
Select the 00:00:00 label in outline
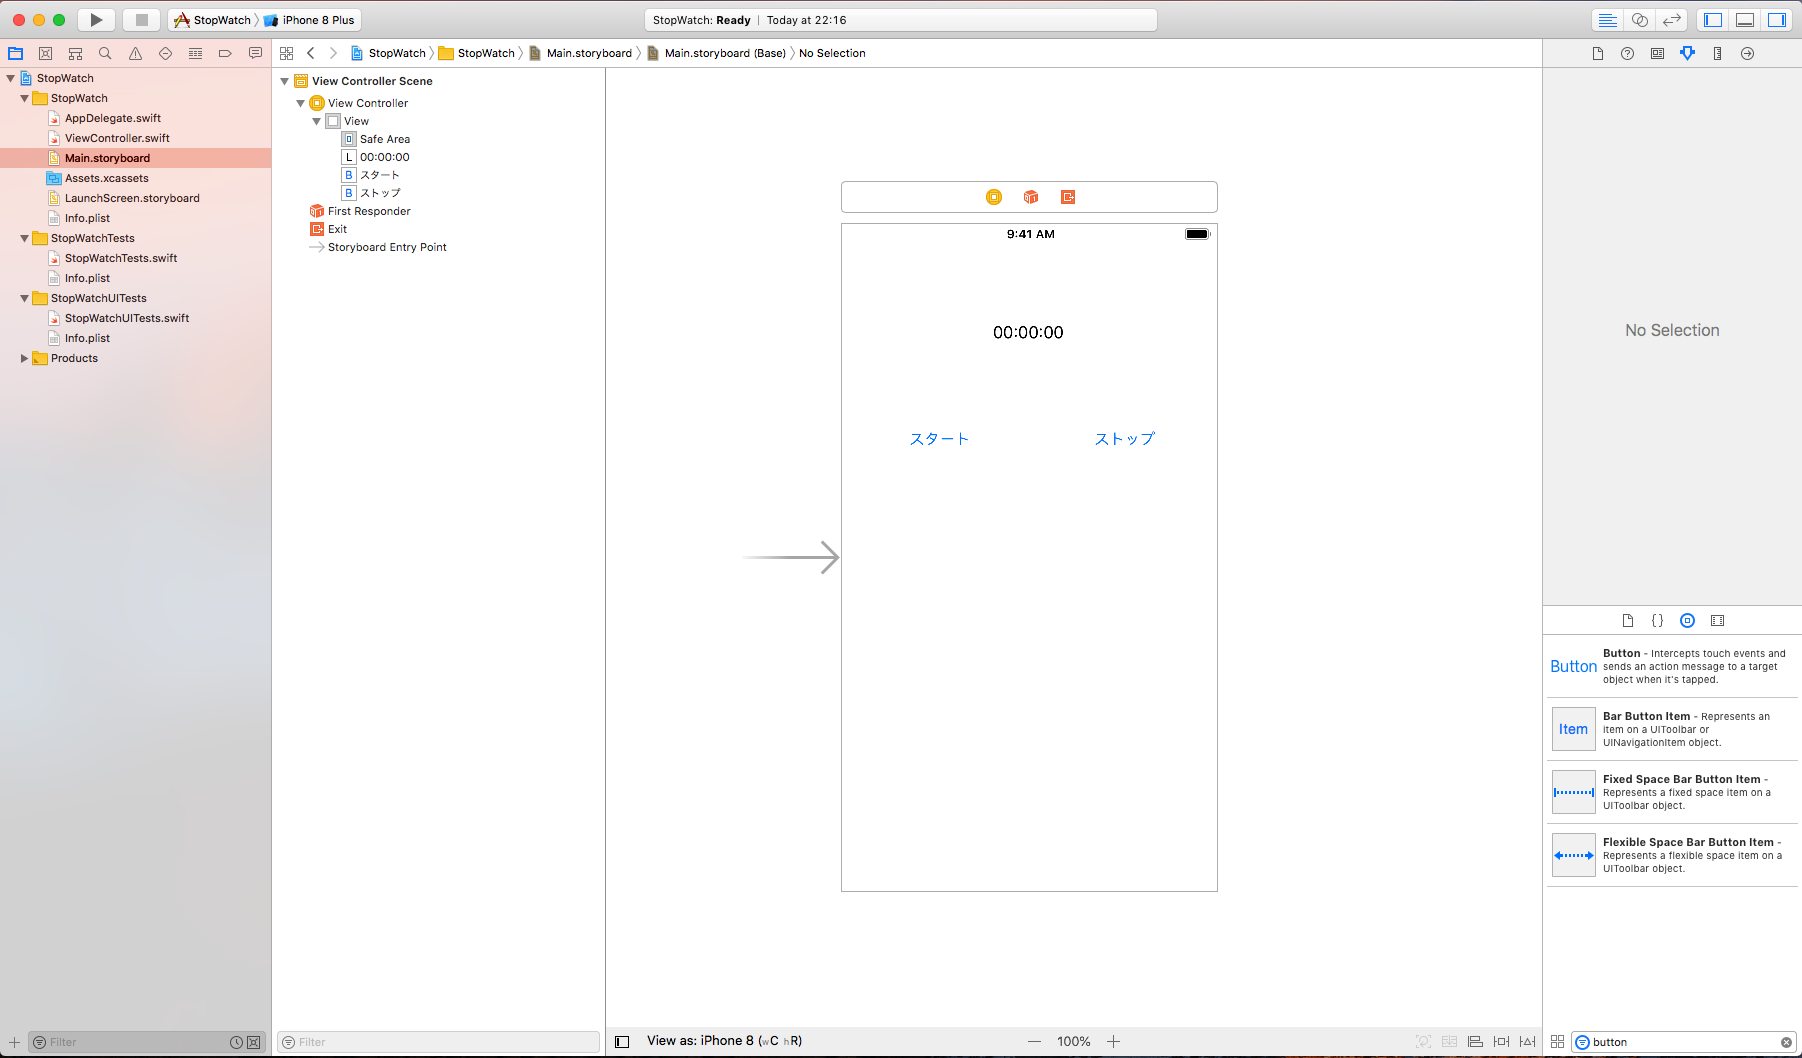384,157
